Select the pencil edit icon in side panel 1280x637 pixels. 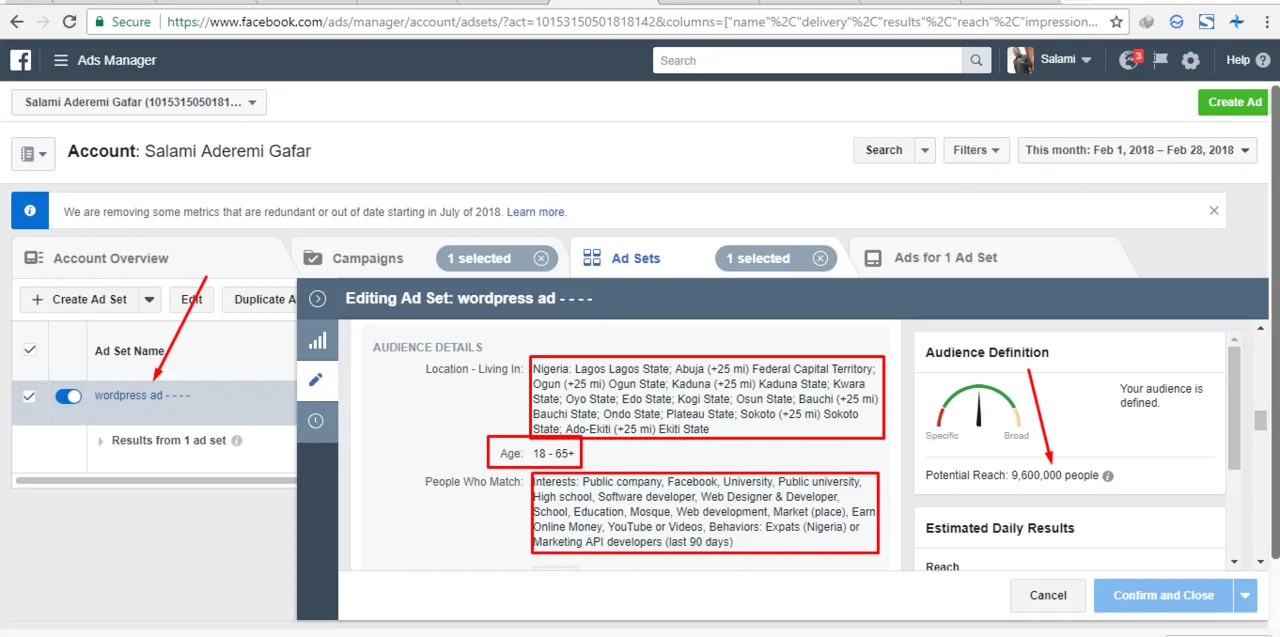pyautogui.click(x=317, y=380)
